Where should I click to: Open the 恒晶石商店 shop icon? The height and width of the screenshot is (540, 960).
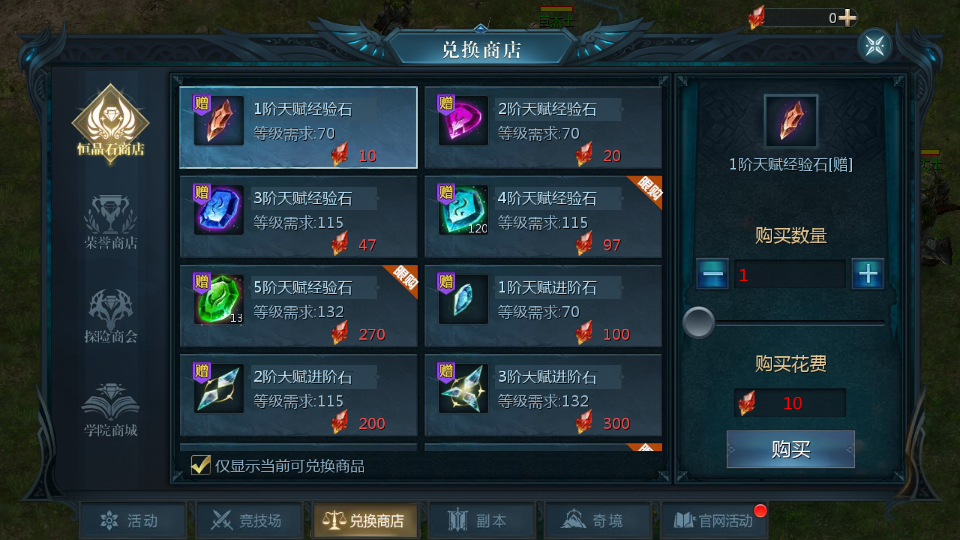(111, 124)
